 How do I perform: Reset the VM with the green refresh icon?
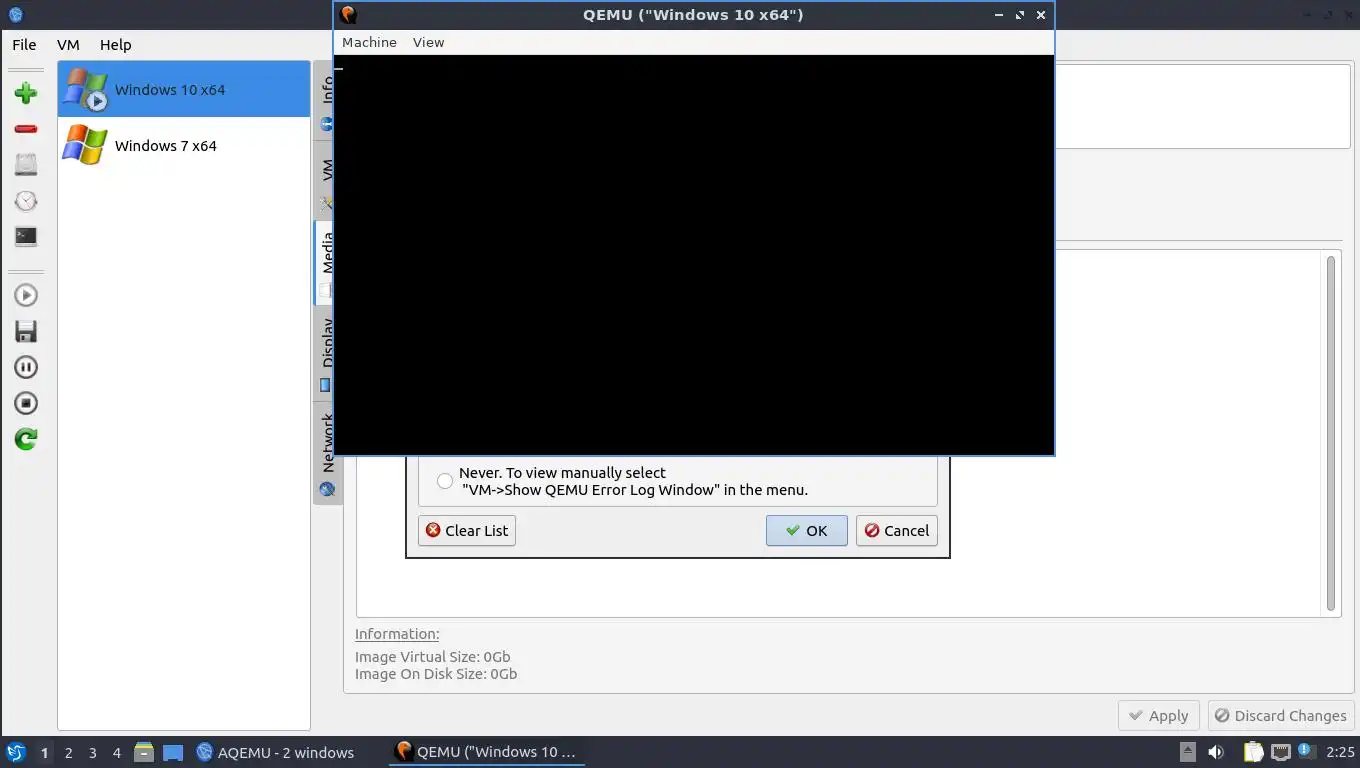pos(26,439)
